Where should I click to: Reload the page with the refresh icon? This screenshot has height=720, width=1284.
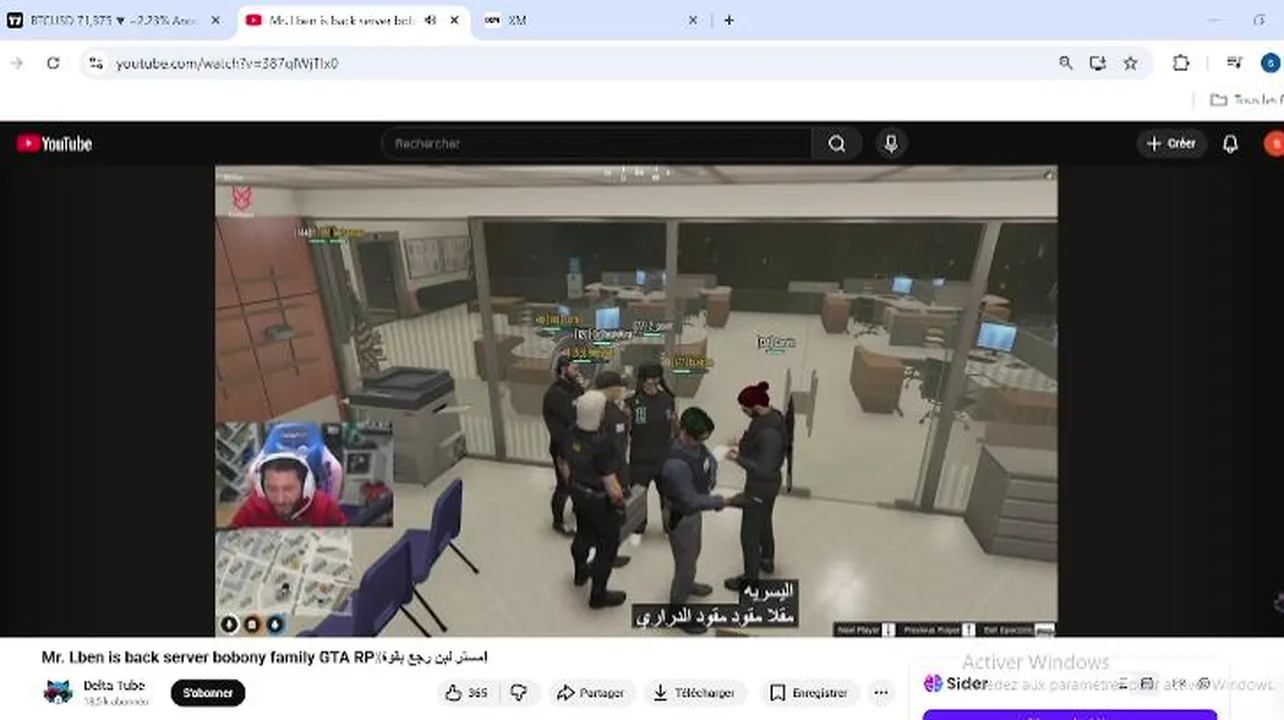point(53,63)
